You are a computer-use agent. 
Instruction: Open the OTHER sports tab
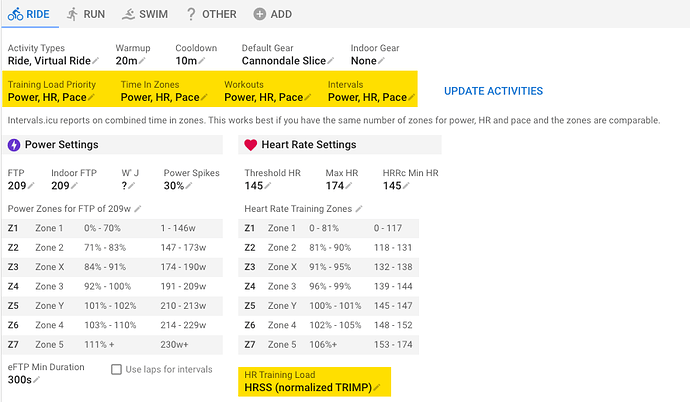coord(211,14)
